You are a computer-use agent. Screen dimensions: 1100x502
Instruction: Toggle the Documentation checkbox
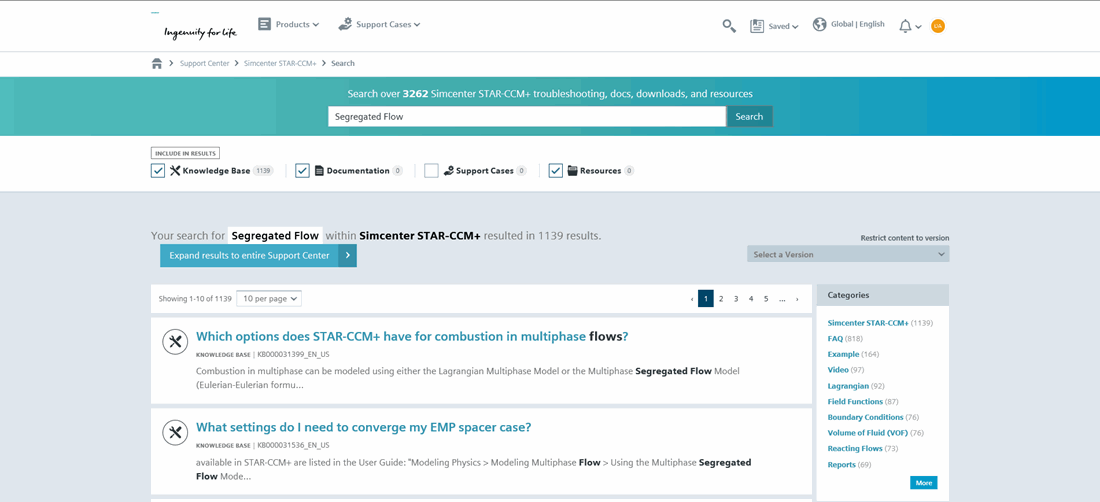(302, 170)
